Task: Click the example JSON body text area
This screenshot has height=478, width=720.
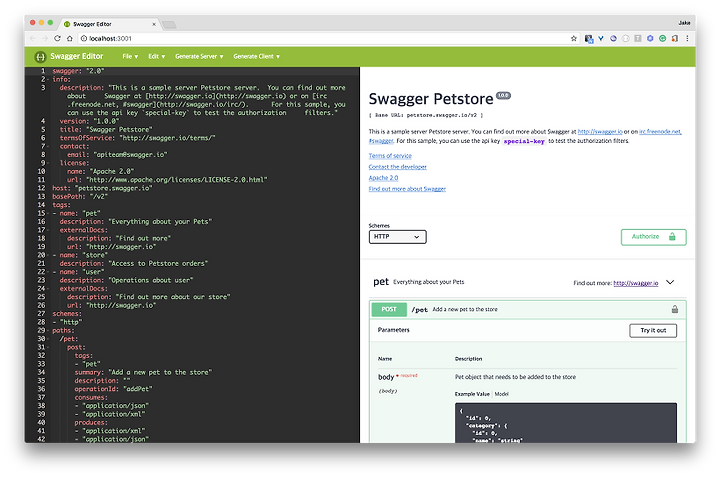Action: [565, 423]
